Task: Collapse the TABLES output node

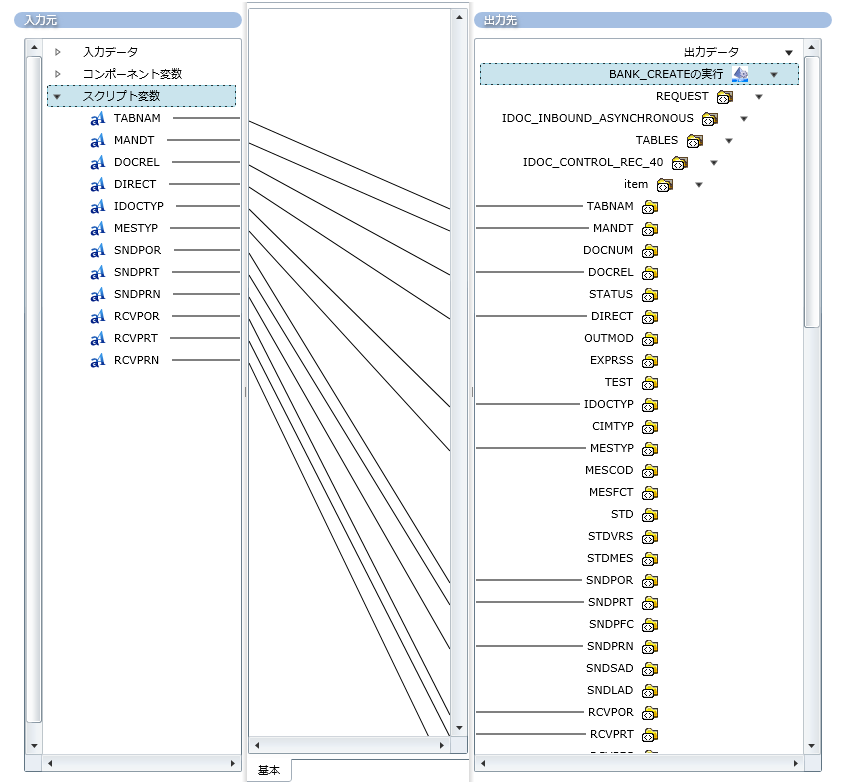Action: click(729, 141)
